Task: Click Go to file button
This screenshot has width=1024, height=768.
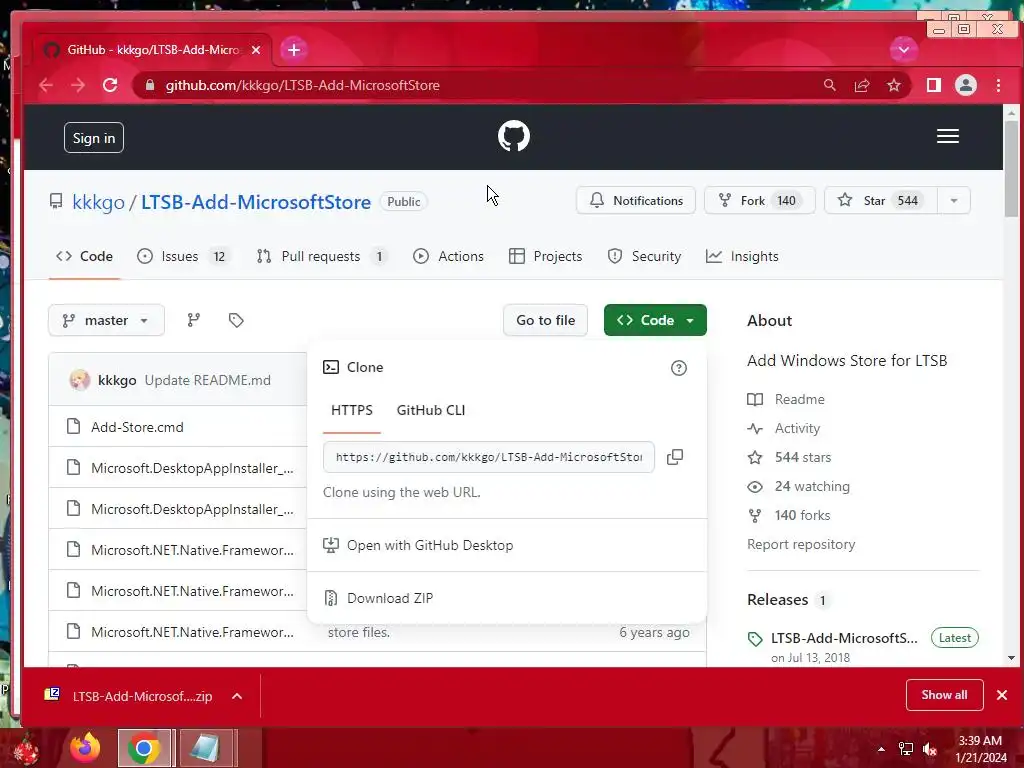Action: point(545,320)
